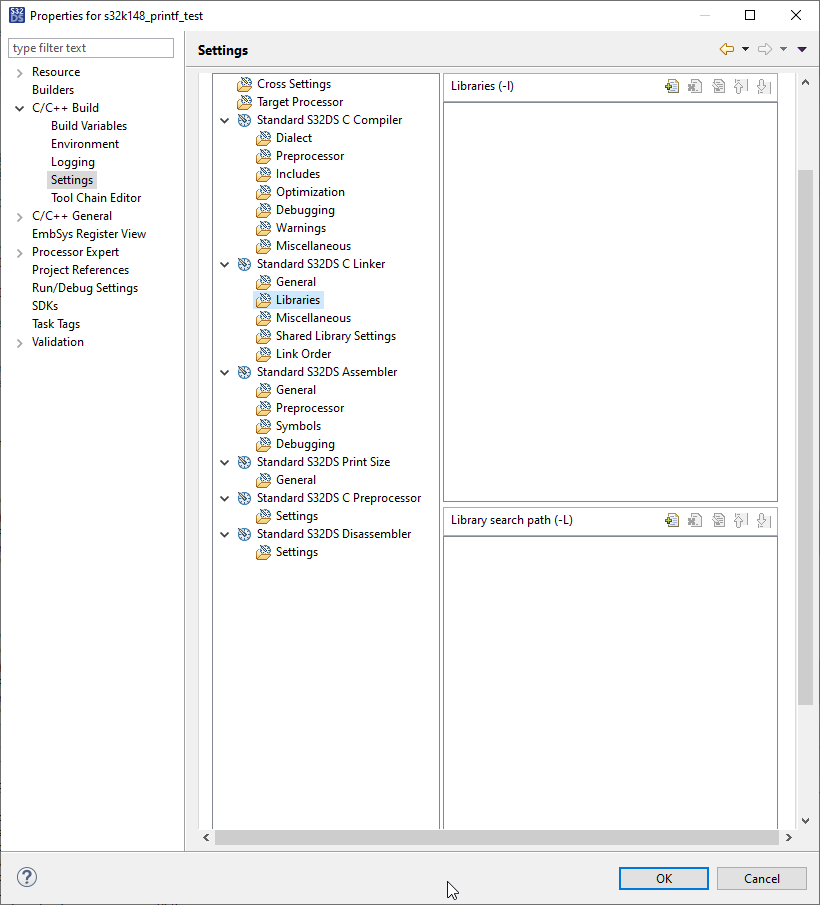Click OK to apply properties
The image size is (820, 905).
(x=664, y=878)
